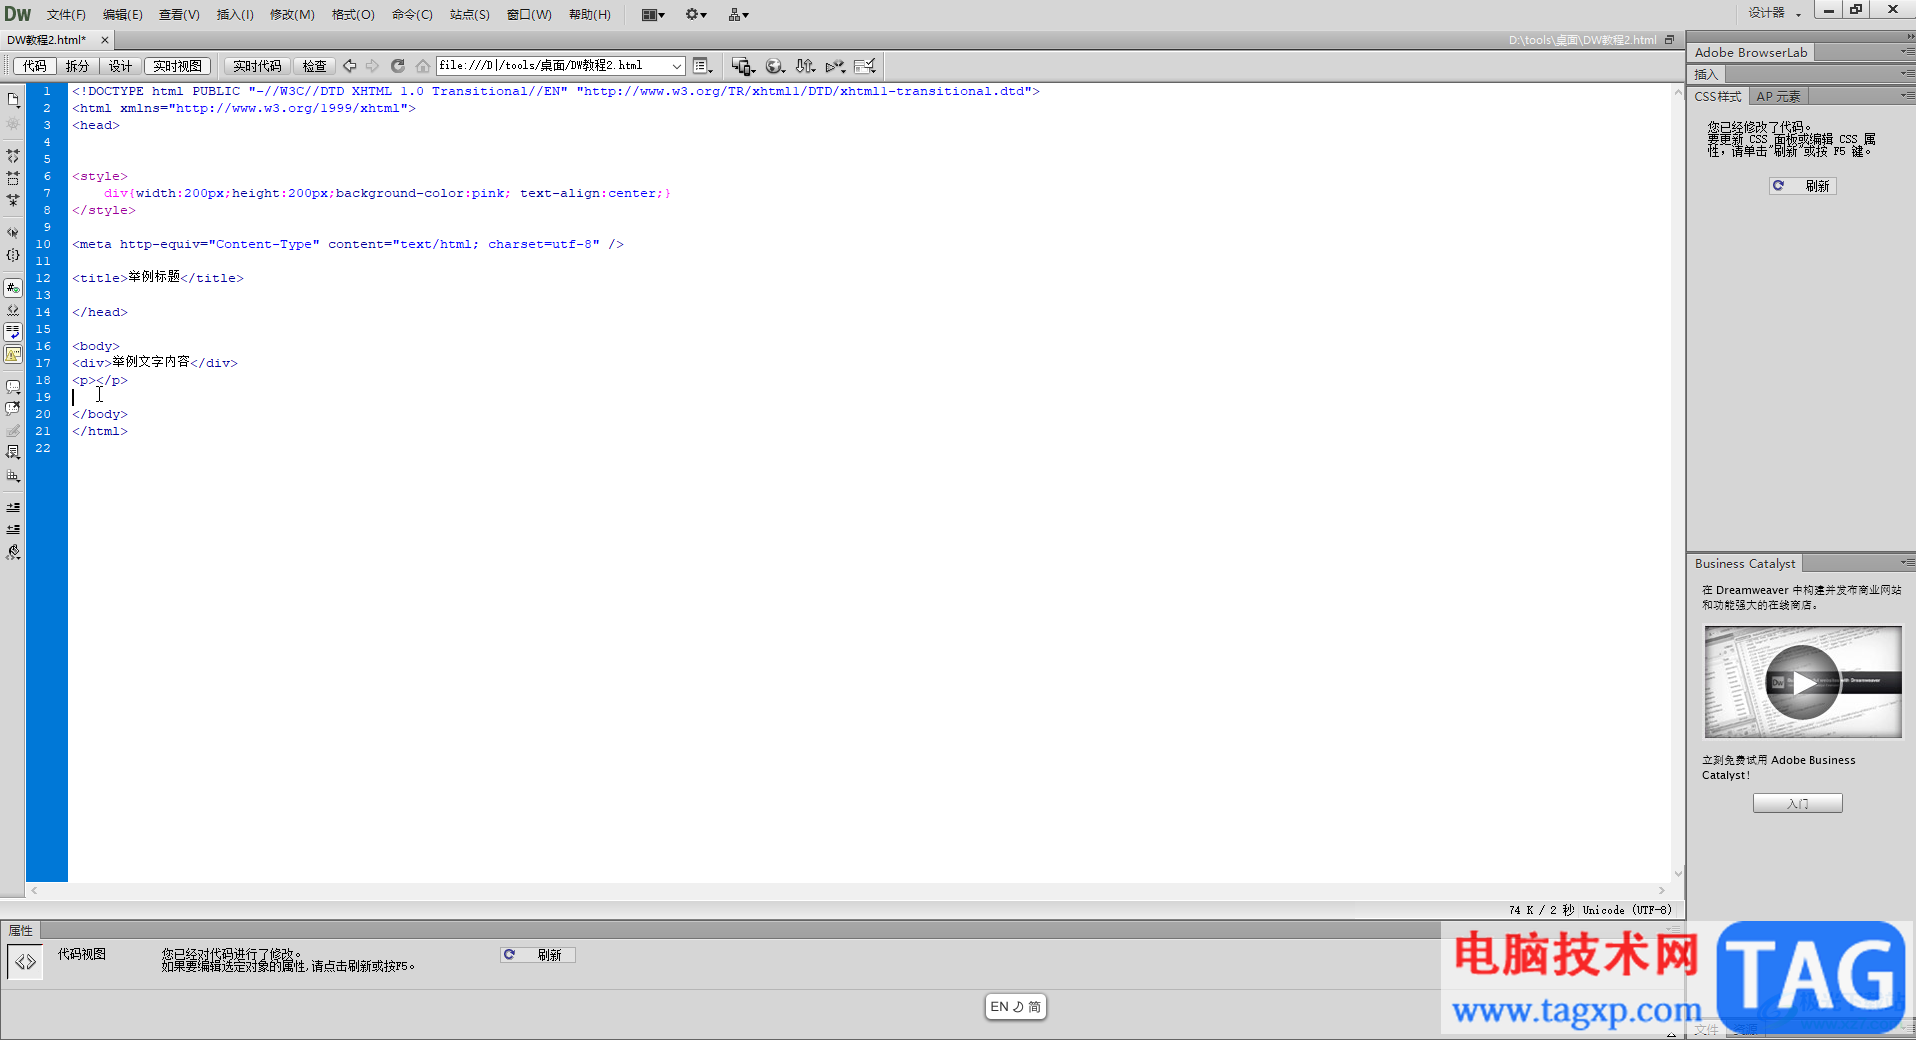This screenshot has height=1040, width=1916.
Task: Expand all collapsed code sections
Action: (x=13, y=200)
